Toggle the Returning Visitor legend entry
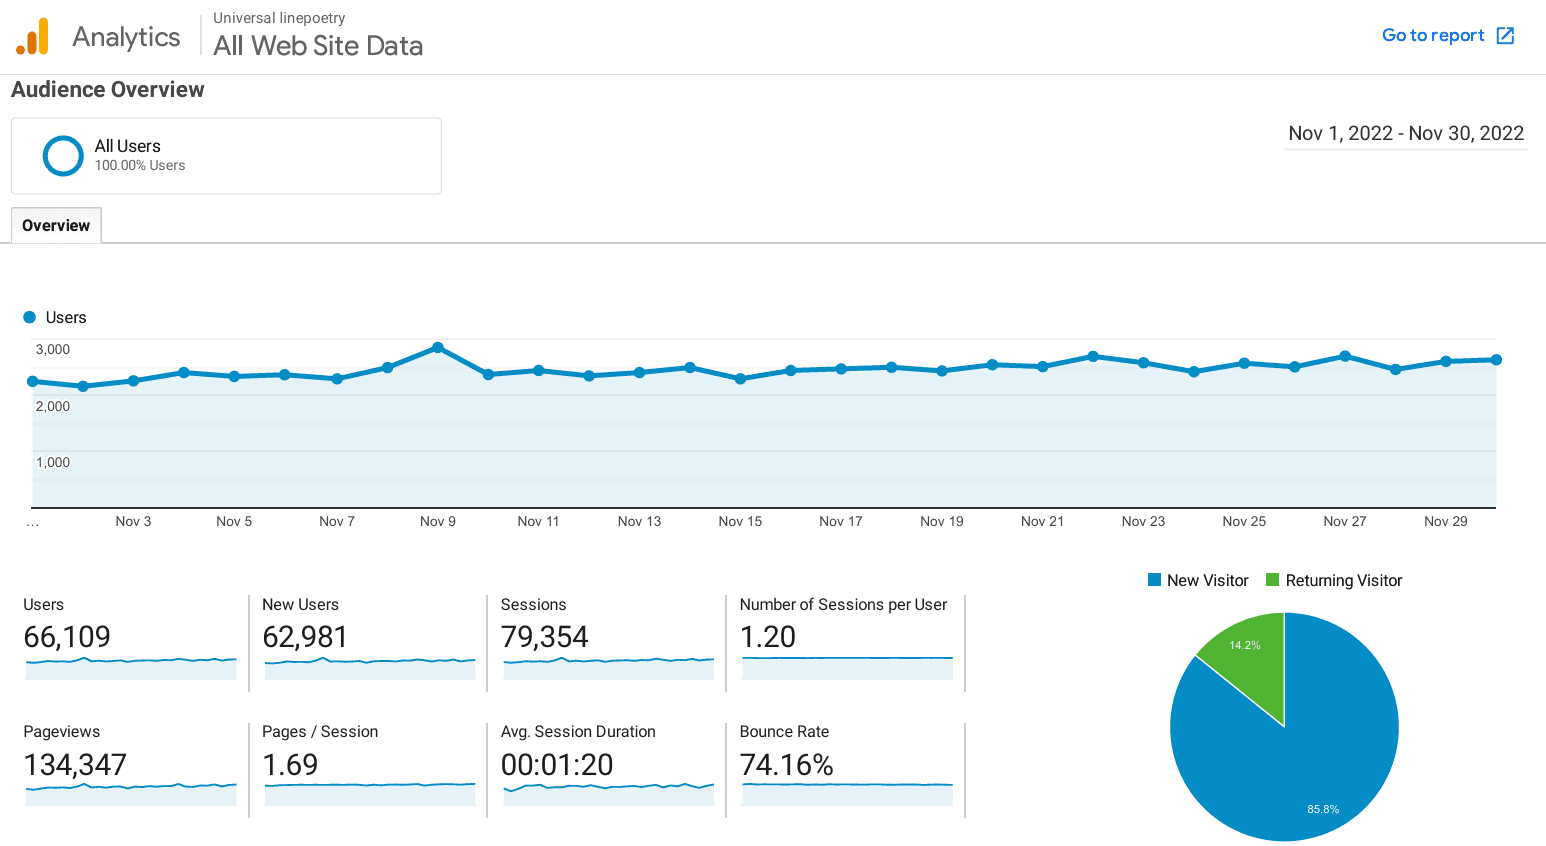1546x846 pixels. pos(1334,580)
